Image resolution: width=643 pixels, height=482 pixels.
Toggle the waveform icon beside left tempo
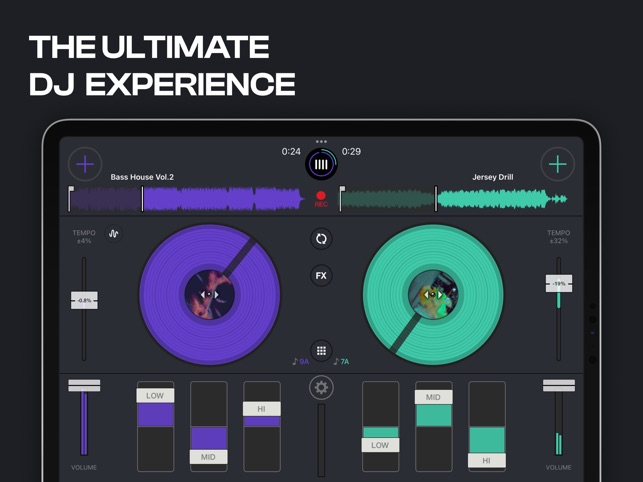pos(114,234)
